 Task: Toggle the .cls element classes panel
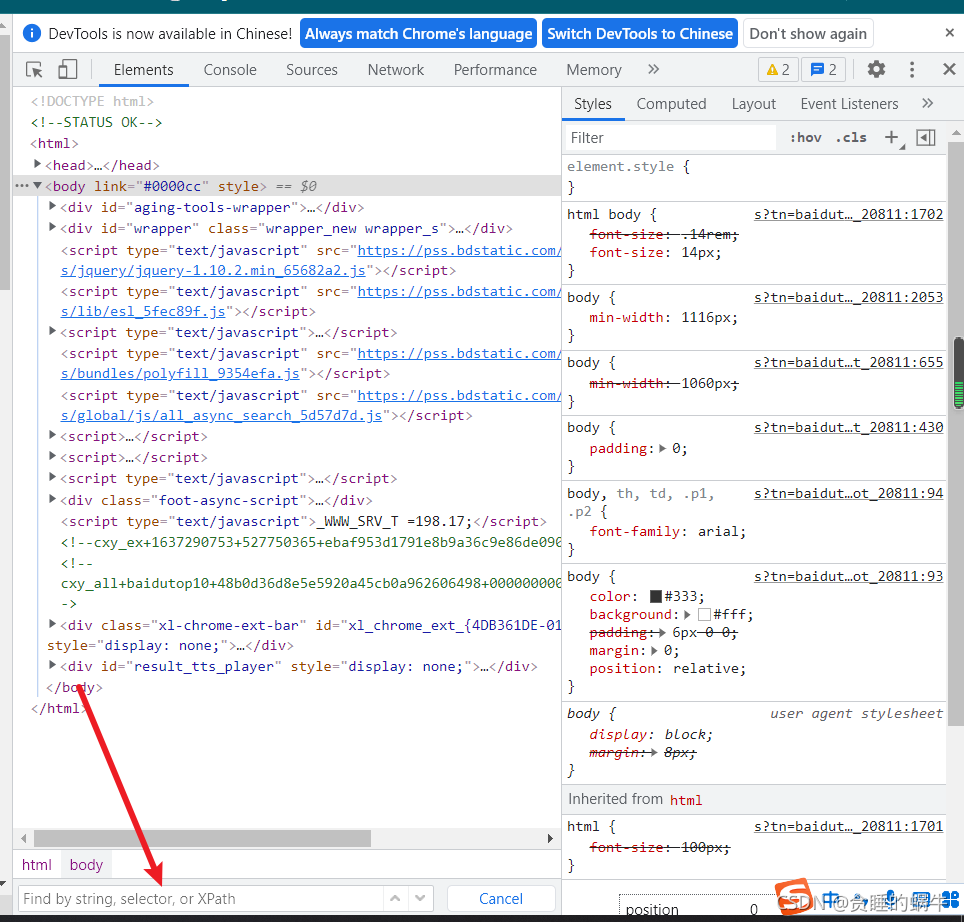(851, 138)
